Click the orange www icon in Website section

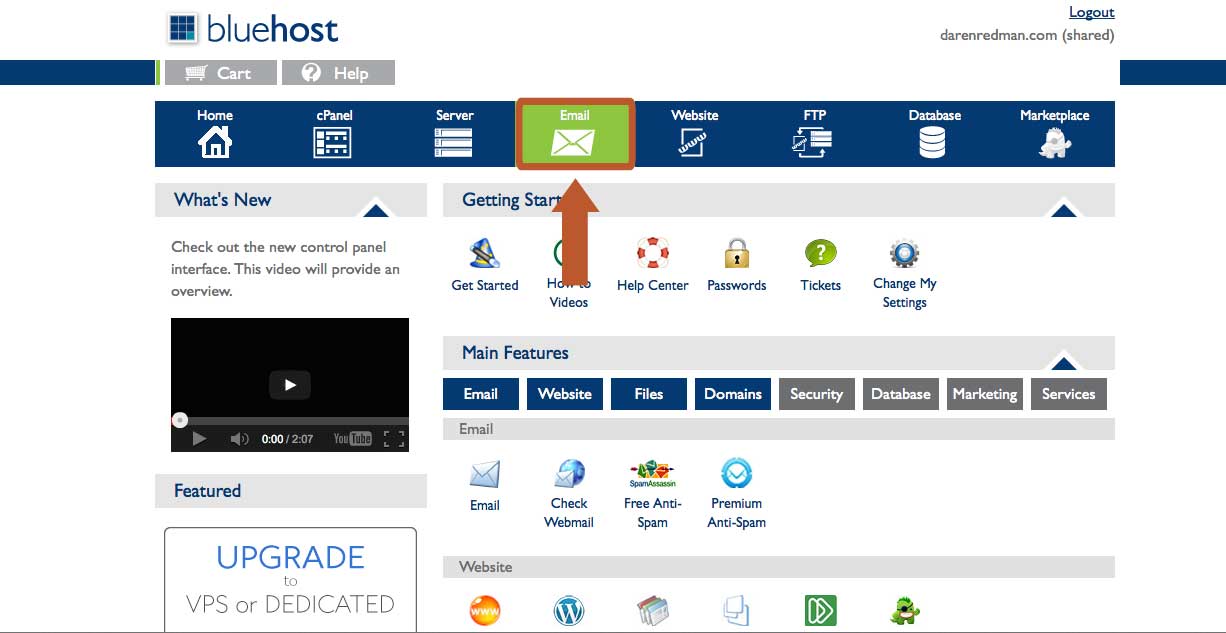(x=485, y=610)
